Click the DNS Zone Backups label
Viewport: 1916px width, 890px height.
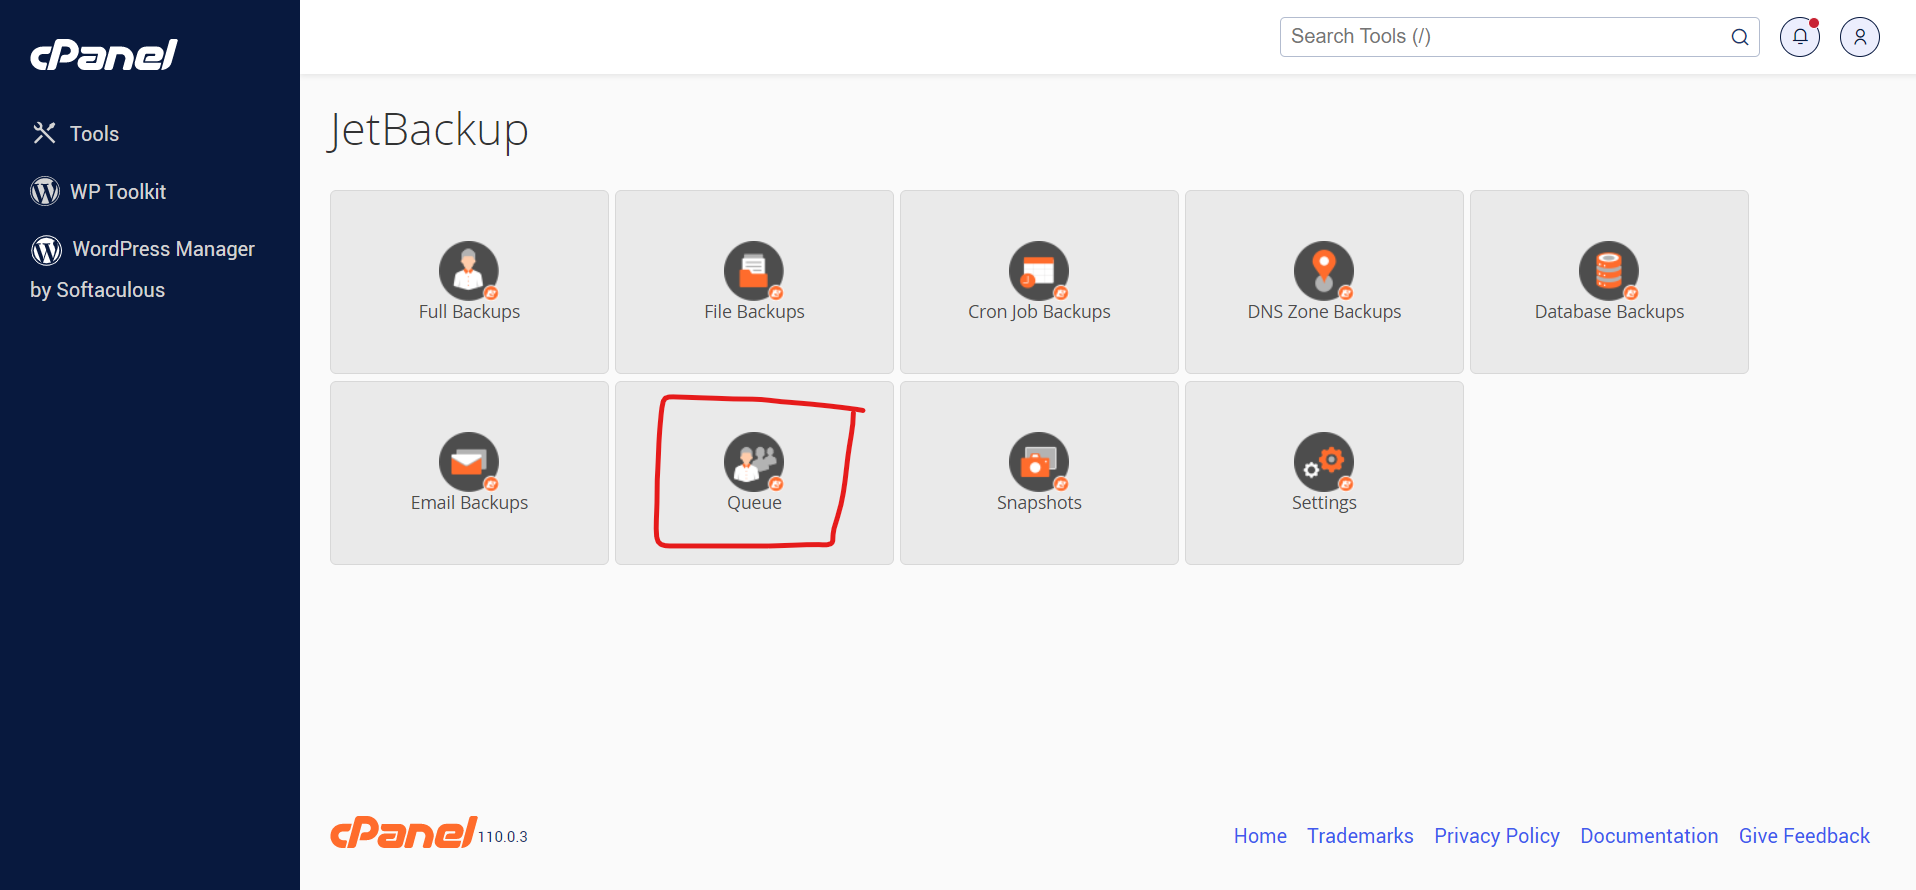(1324, 312)
